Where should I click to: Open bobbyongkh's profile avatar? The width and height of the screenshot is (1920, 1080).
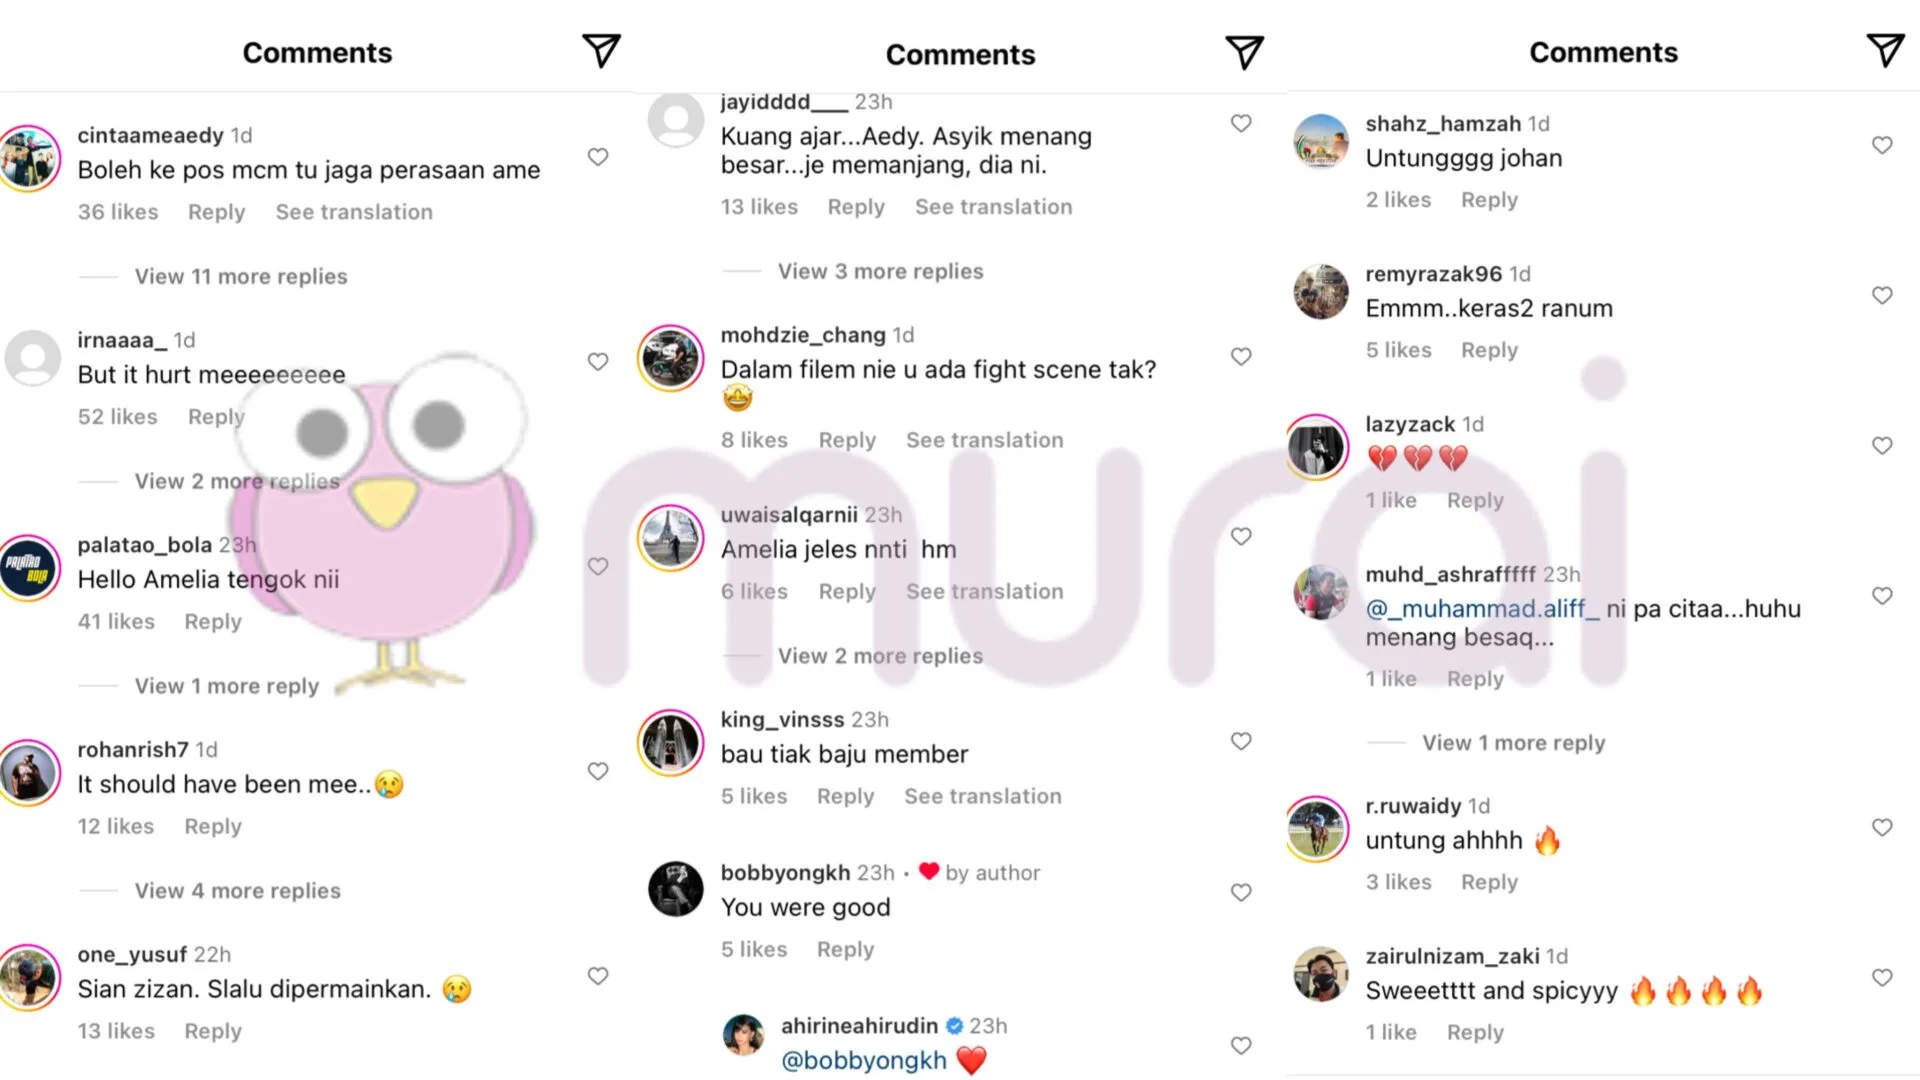tap(675, 889)
